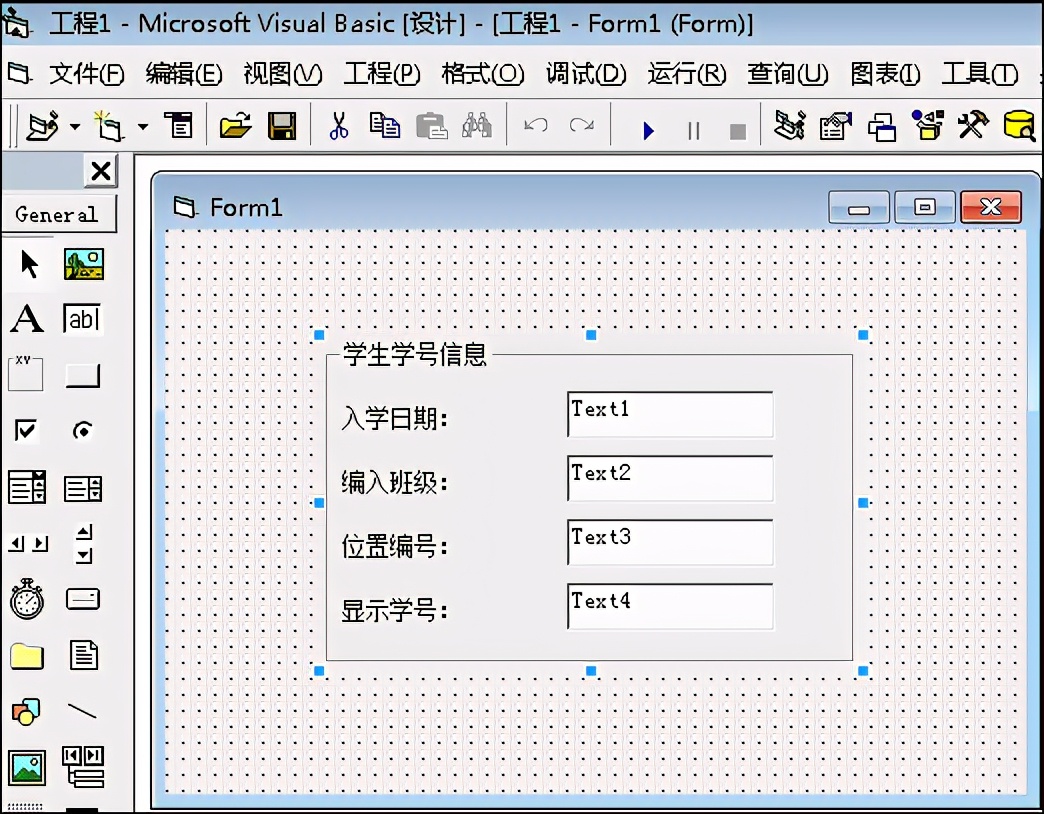
Task: Click the Add Standard EXE Project icon
Action: tap(43, 125)
